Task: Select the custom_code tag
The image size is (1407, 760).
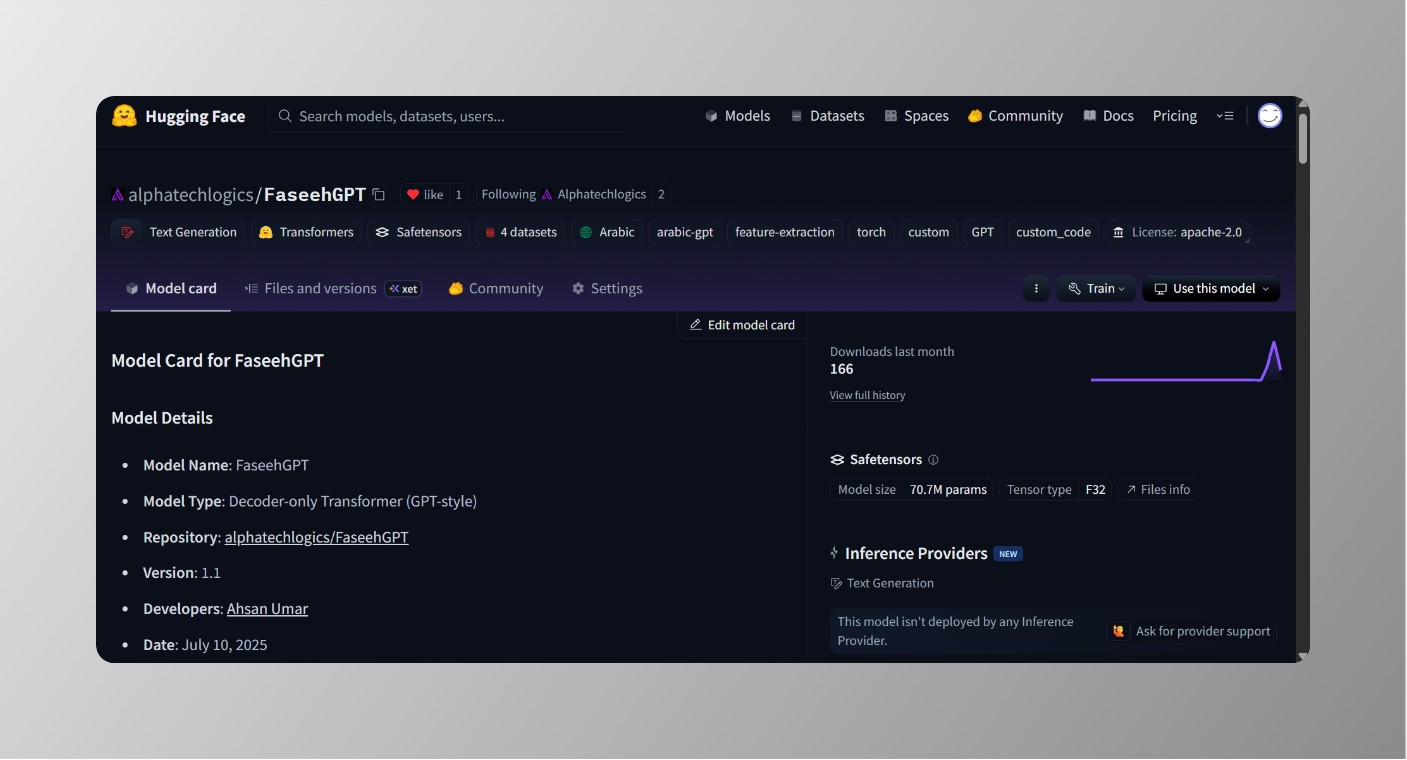Action: click(1053, 232)
